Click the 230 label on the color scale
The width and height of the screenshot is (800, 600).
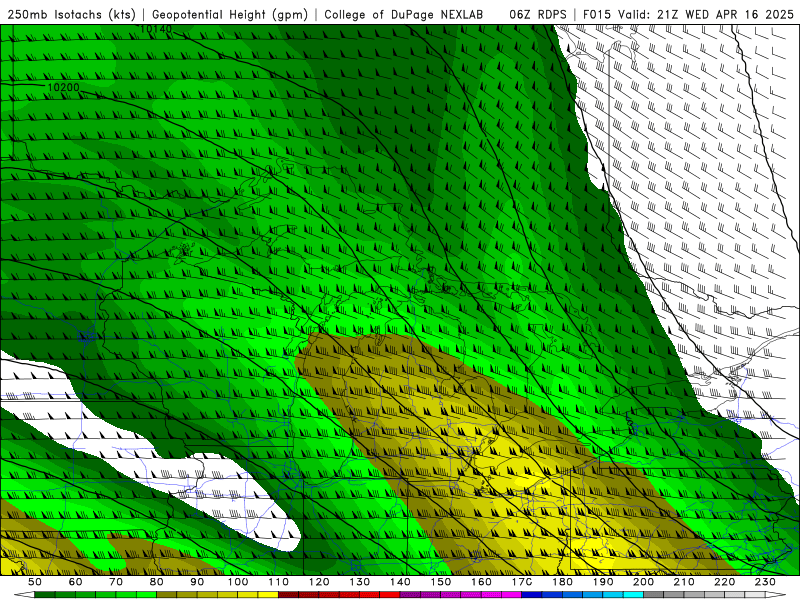point(765,582)
